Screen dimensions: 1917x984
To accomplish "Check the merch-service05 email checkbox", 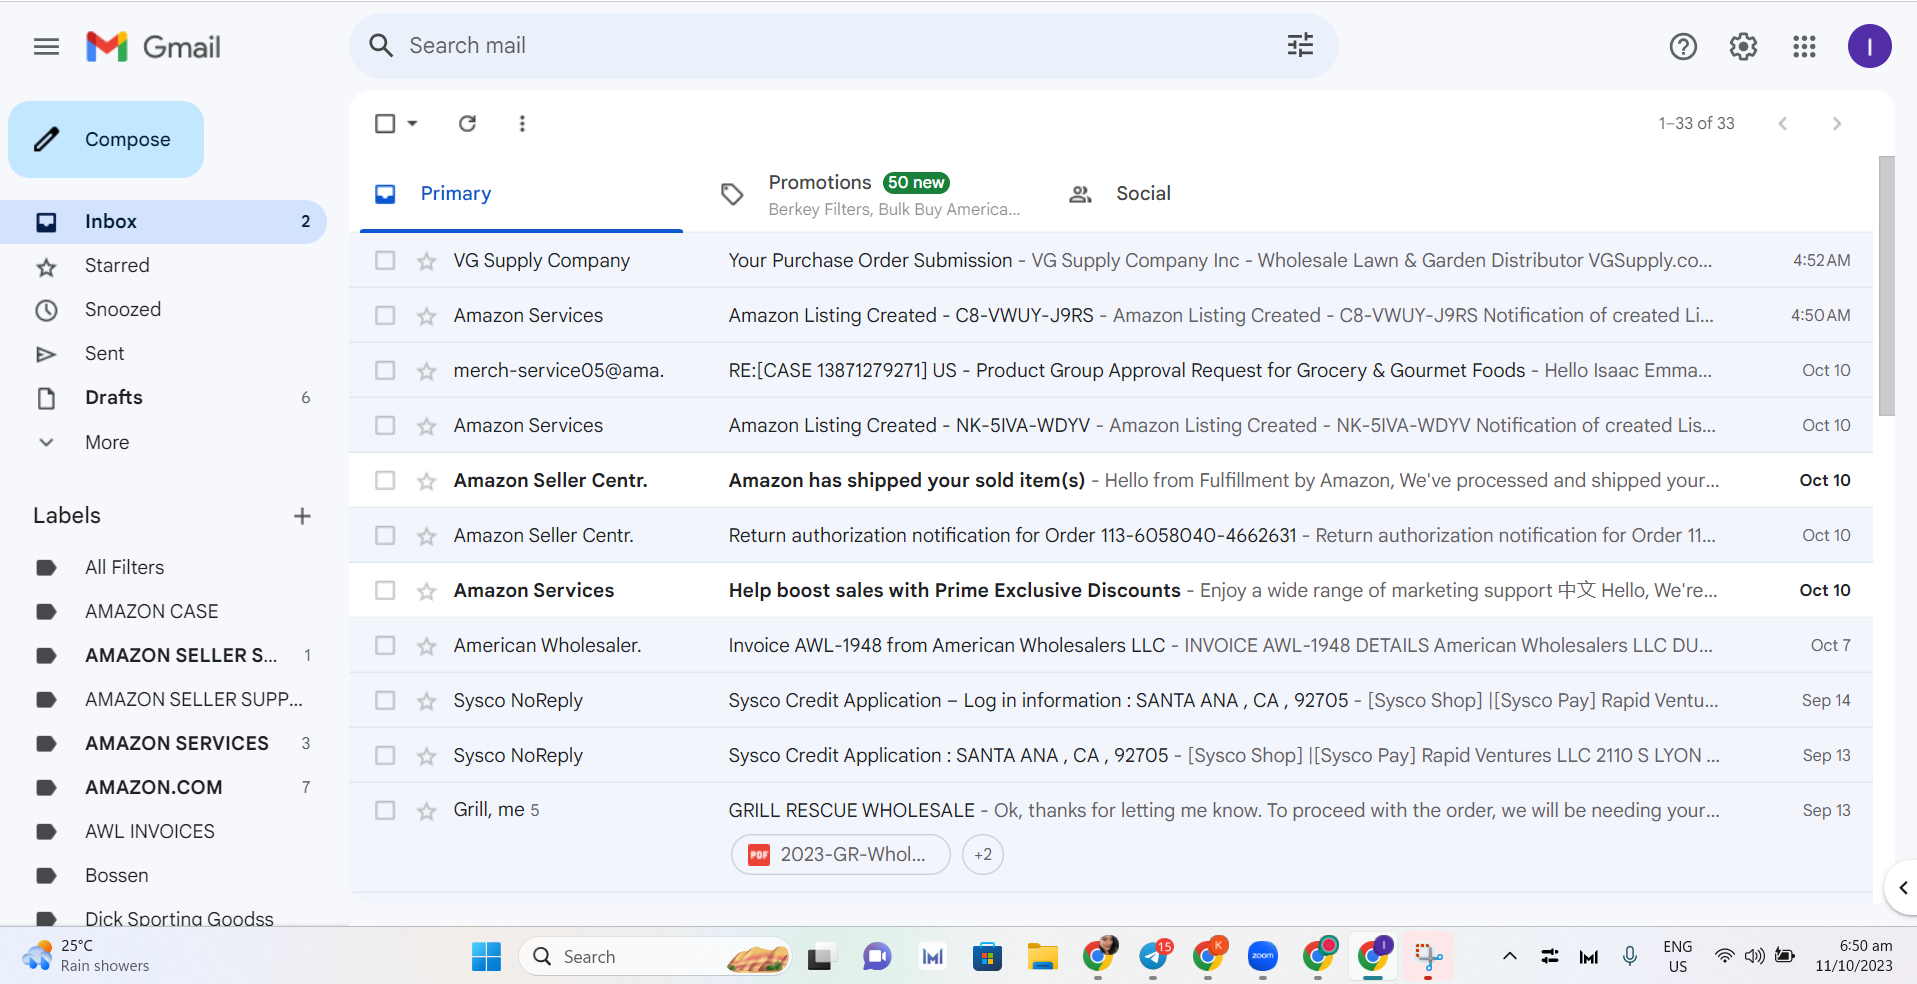I will [385, 370].
